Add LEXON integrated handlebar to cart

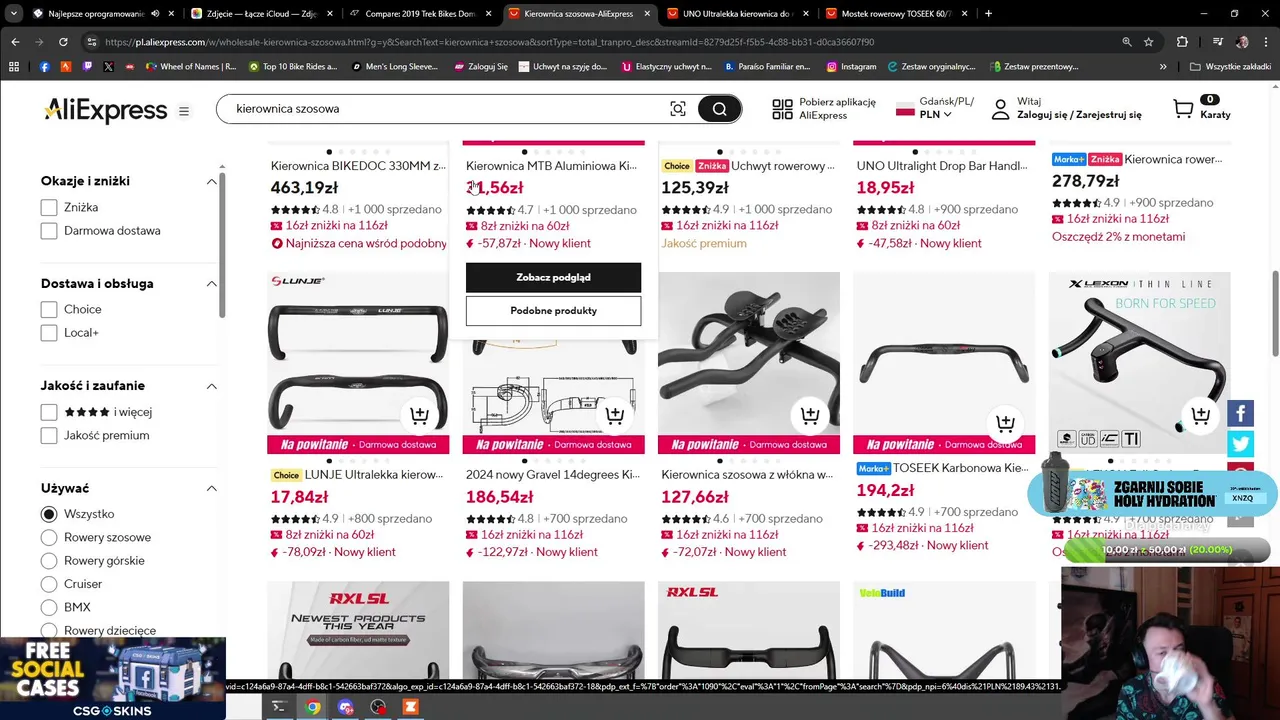[1200, 415]
